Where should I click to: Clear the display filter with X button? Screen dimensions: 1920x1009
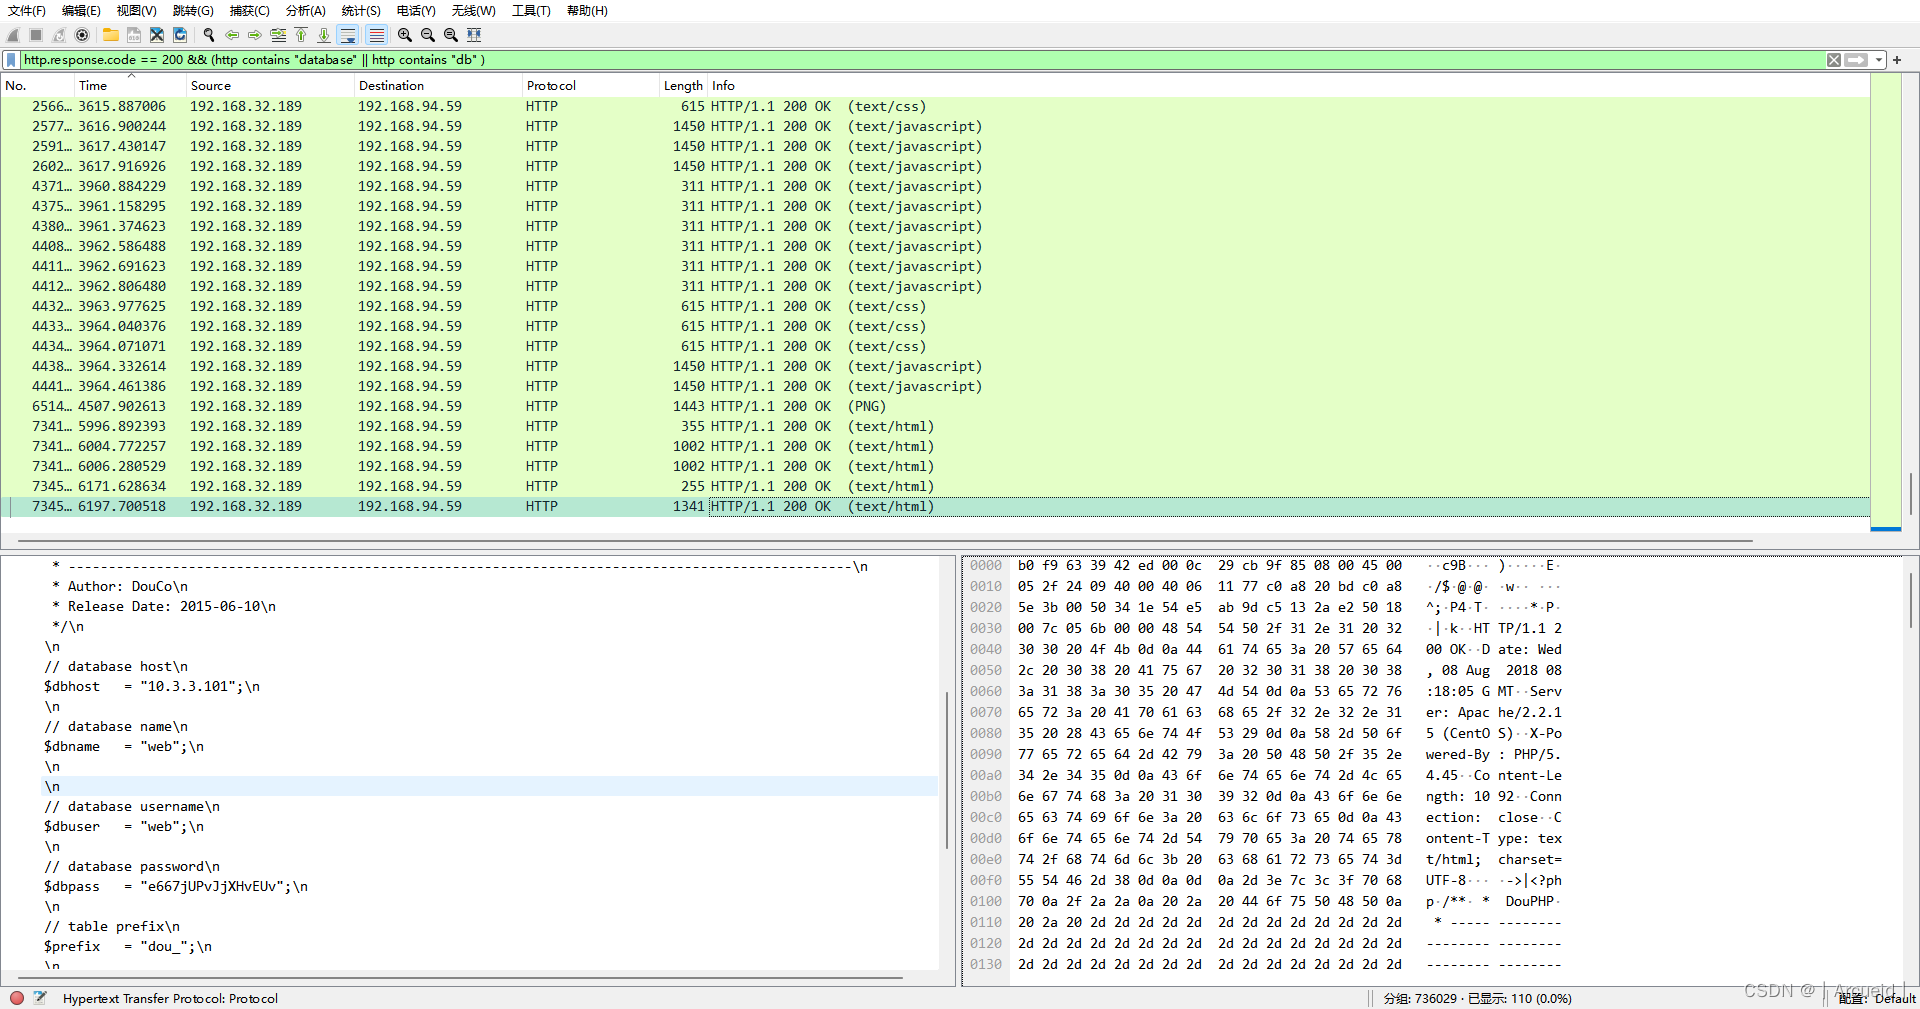pyautogui.click(x=1834, y=60)
